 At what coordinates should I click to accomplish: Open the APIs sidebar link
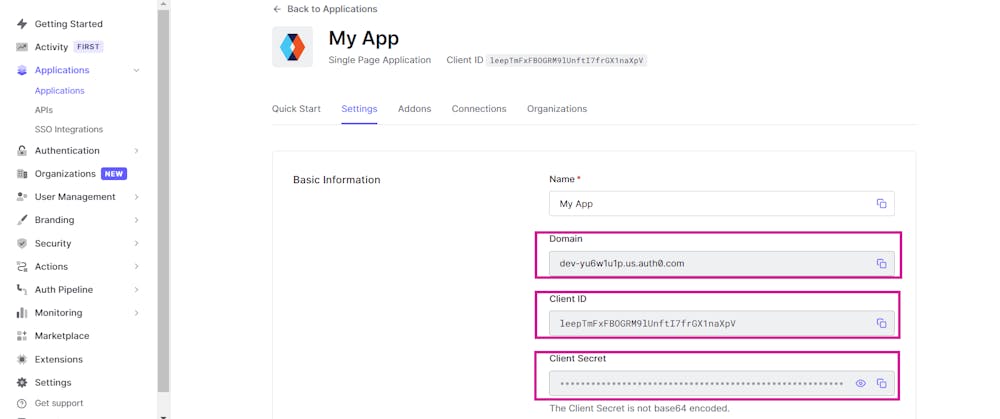point(44,110)
